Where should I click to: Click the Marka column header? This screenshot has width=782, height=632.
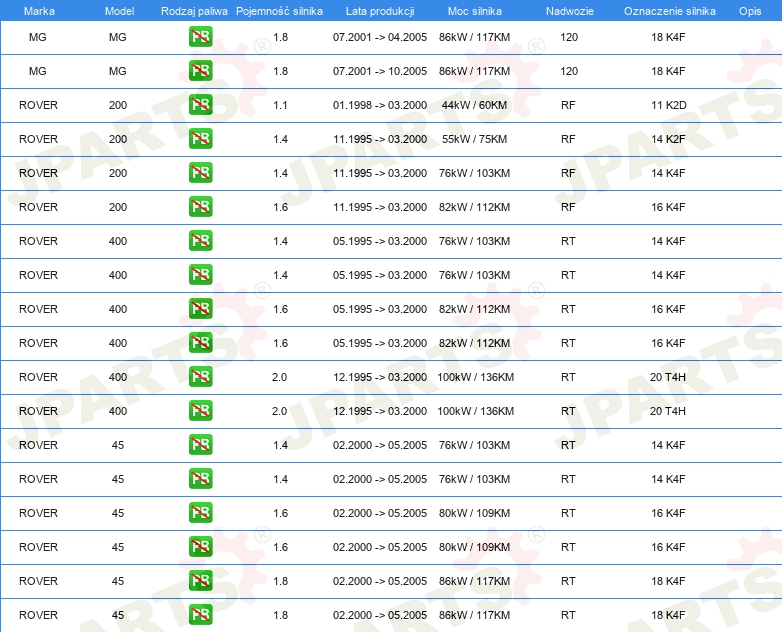pyautogui.click(x=39, y=11)
